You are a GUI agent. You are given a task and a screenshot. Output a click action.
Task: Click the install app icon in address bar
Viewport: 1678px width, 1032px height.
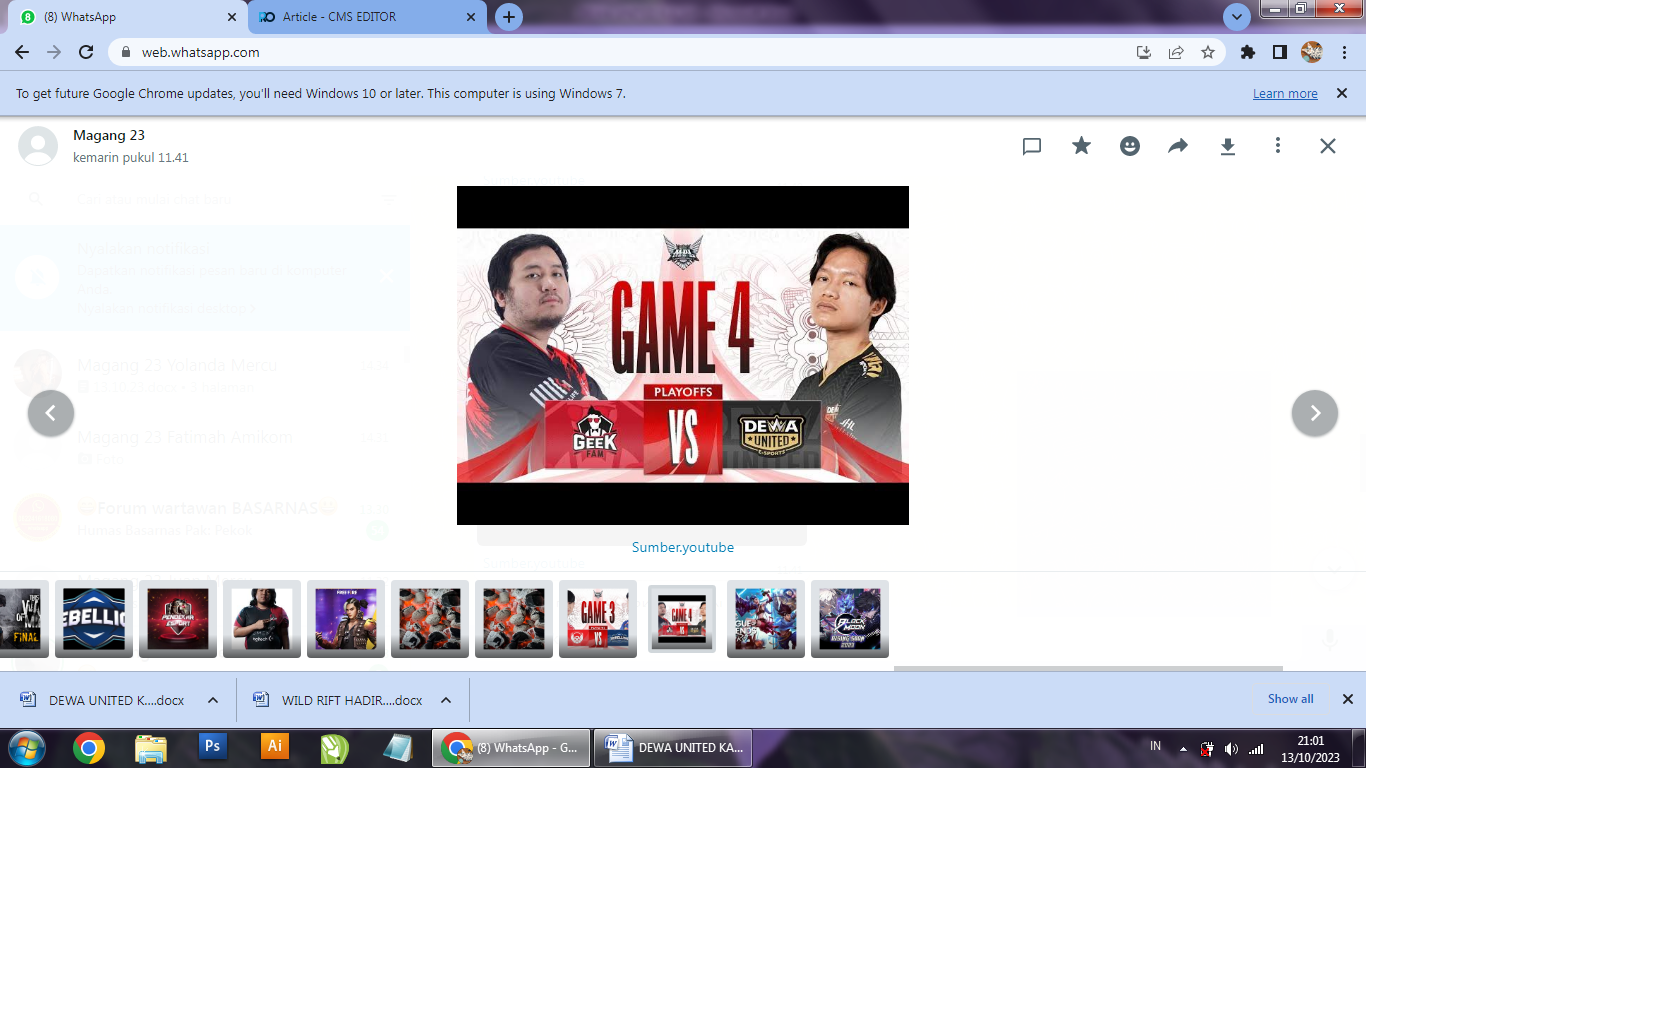pyautogui.click(x=1144, y=52)
